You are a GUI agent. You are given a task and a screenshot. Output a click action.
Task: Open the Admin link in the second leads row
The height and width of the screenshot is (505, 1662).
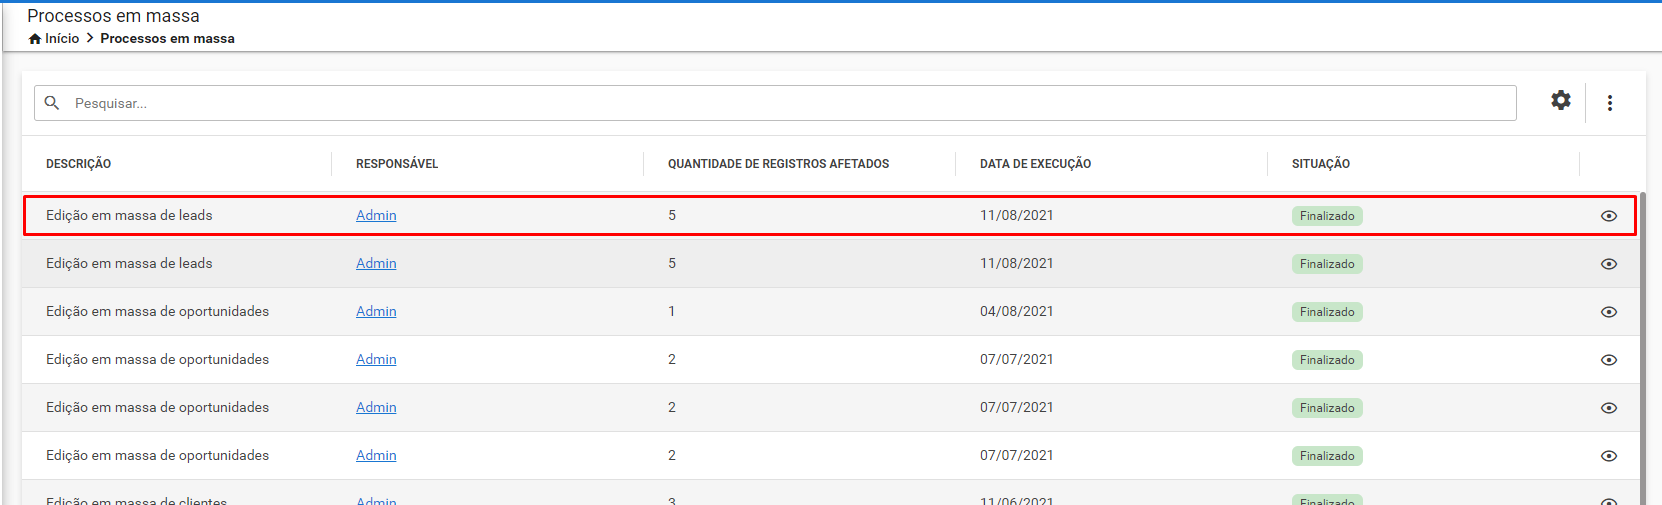(x=376, y=264)
